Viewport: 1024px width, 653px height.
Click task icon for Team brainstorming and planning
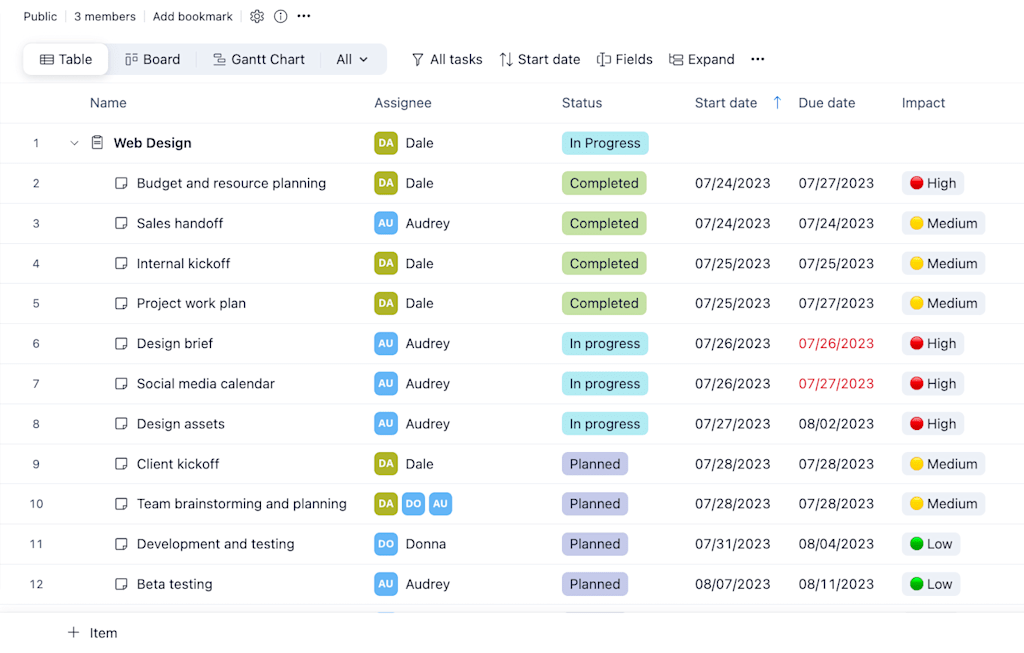pos(121,504)
